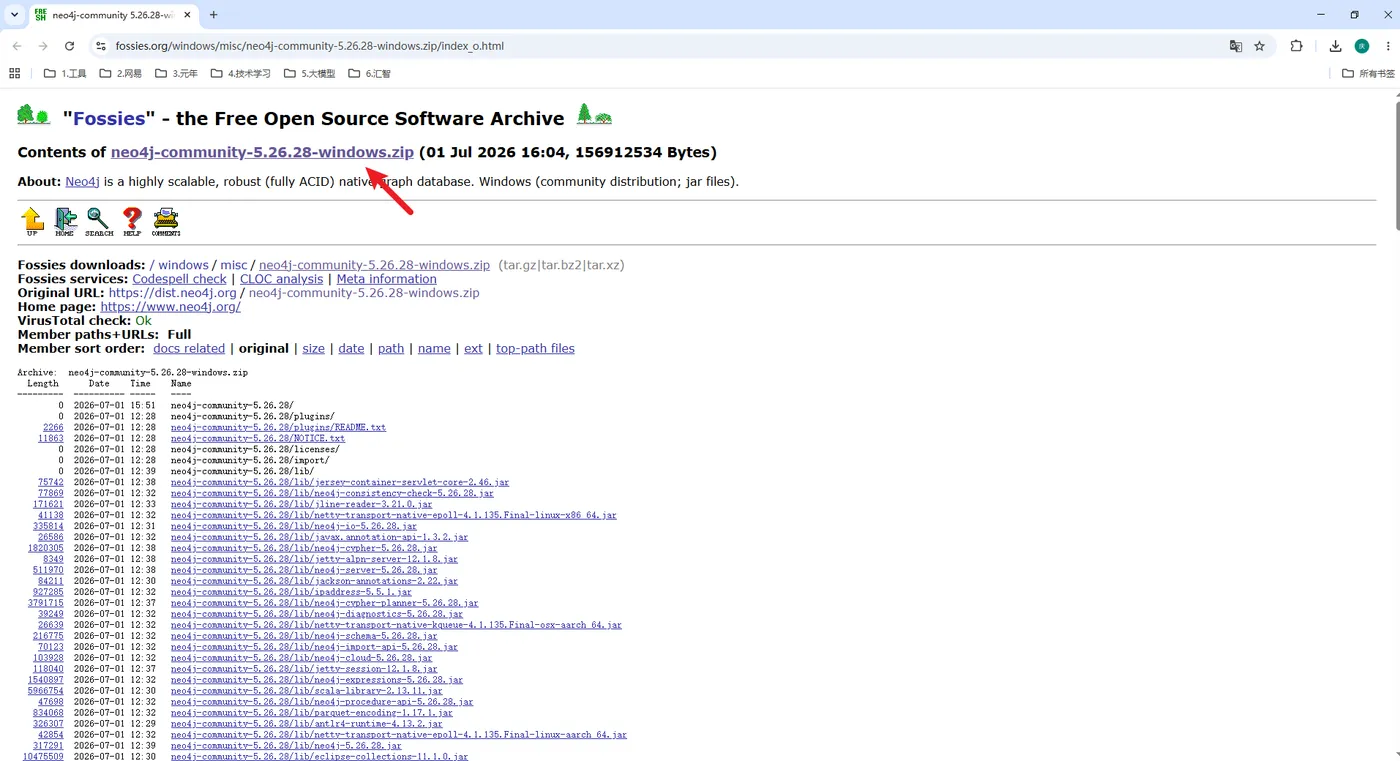Screen dimensions: 1400x761
Task: Open the jline-reader-3.21.0.jar file name link
Action: point(302,504)
